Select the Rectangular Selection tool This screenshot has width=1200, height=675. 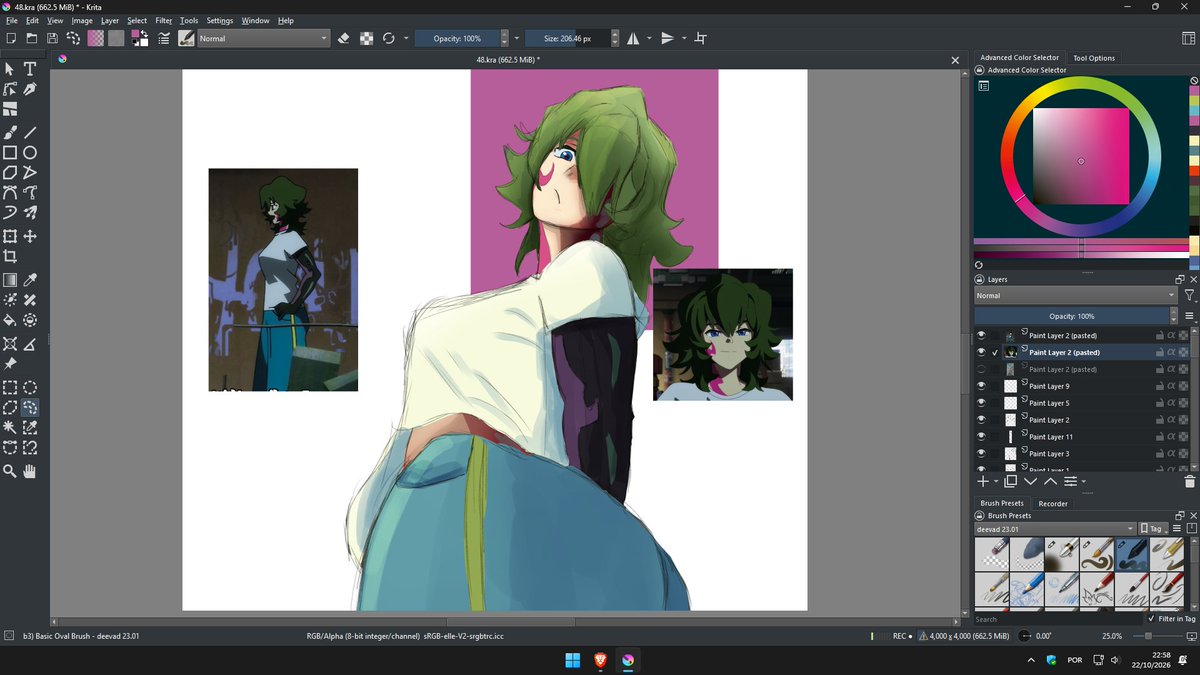pyautogui.click(x=10, y=387)
